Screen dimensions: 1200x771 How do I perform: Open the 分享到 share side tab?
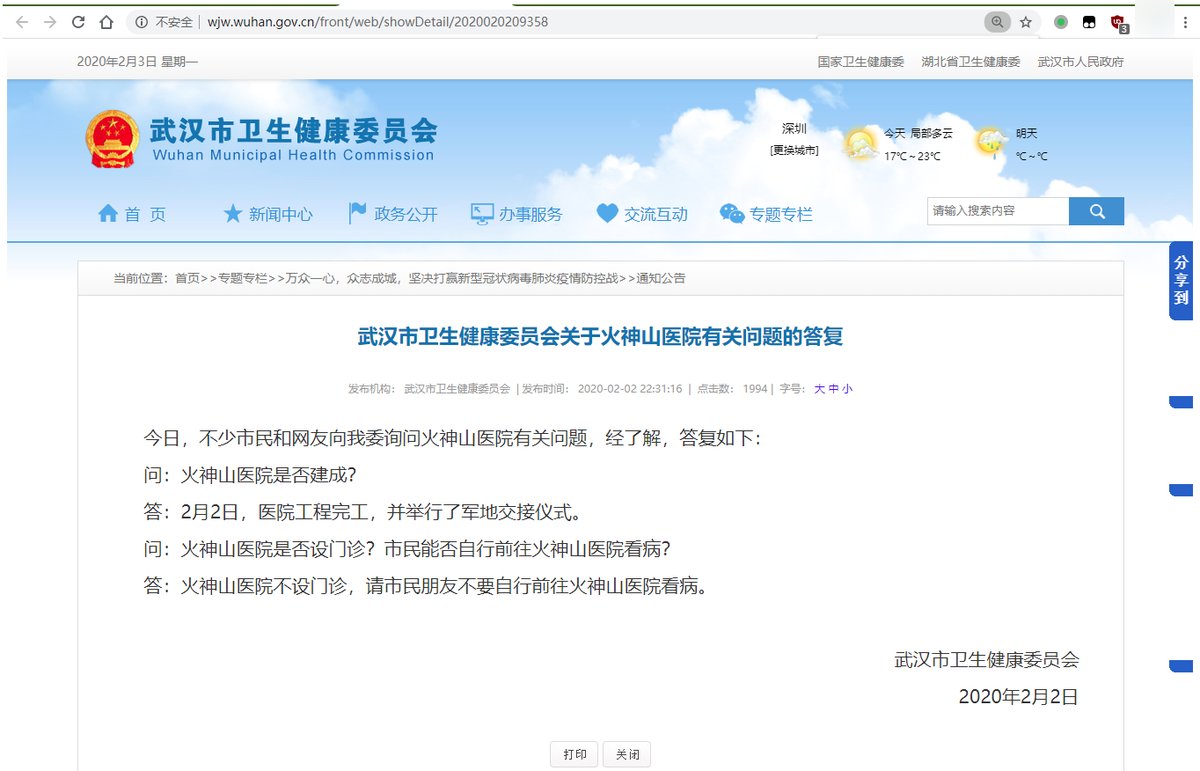click(1181, 280)
